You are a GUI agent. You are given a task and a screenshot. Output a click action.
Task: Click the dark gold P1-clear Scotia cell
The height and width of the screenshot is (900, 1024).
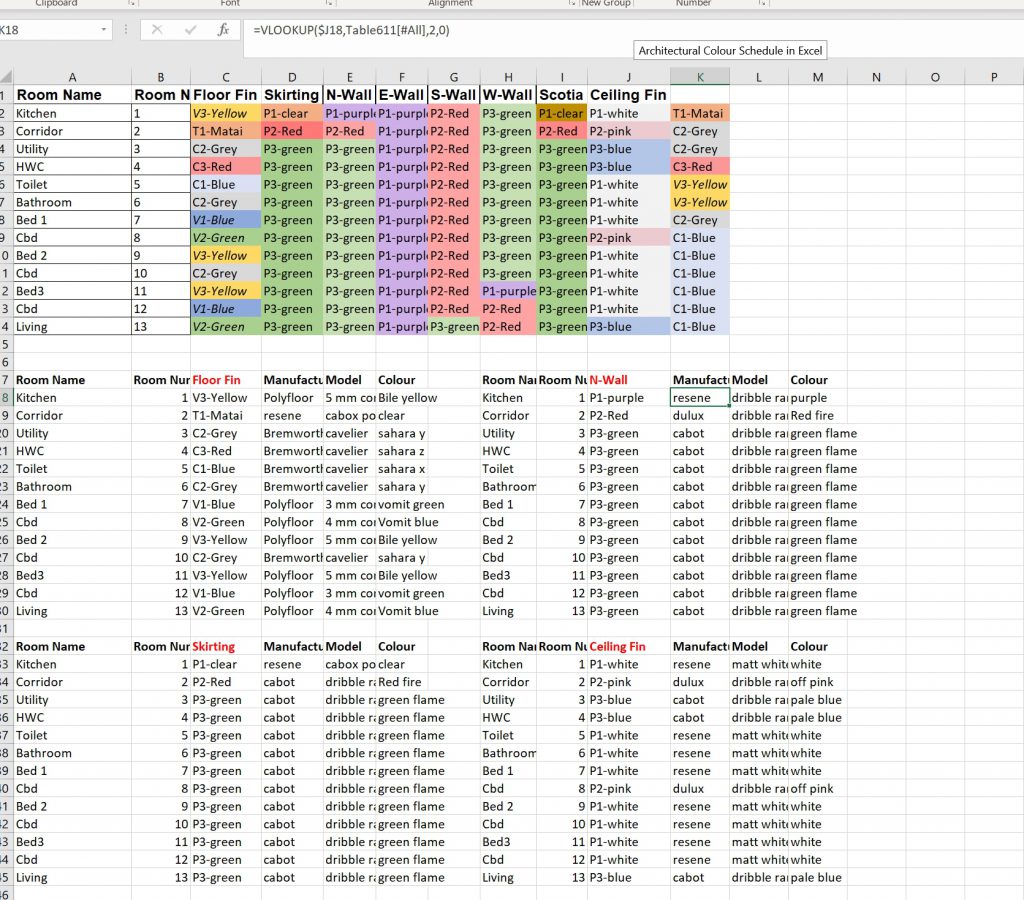561,114
